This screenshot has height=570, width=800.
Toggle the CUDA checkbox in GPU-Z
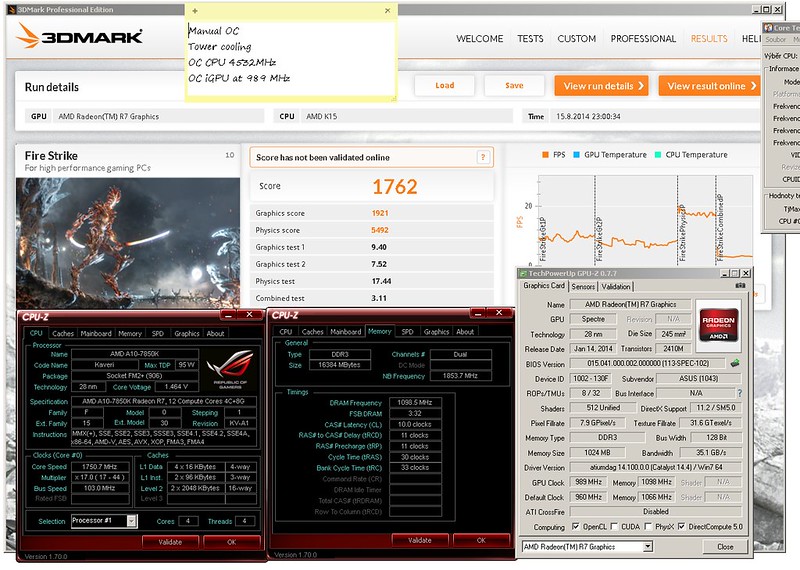(614, 526)
